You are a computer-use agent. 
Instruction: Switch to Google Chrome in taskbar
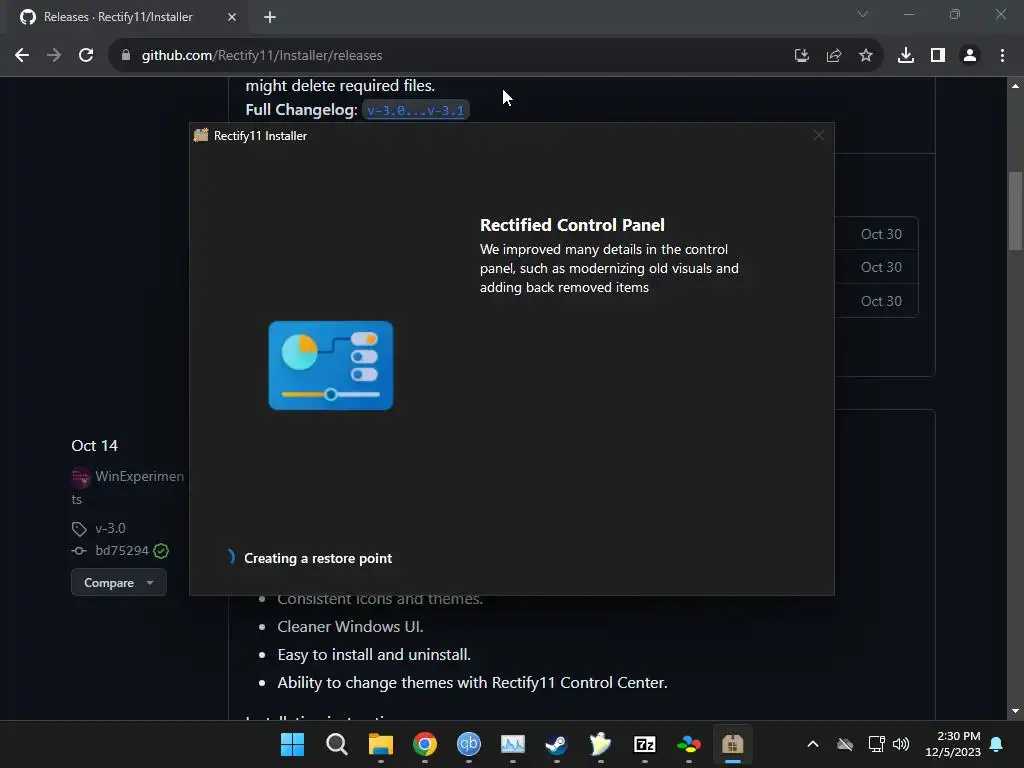pos(424,744)
